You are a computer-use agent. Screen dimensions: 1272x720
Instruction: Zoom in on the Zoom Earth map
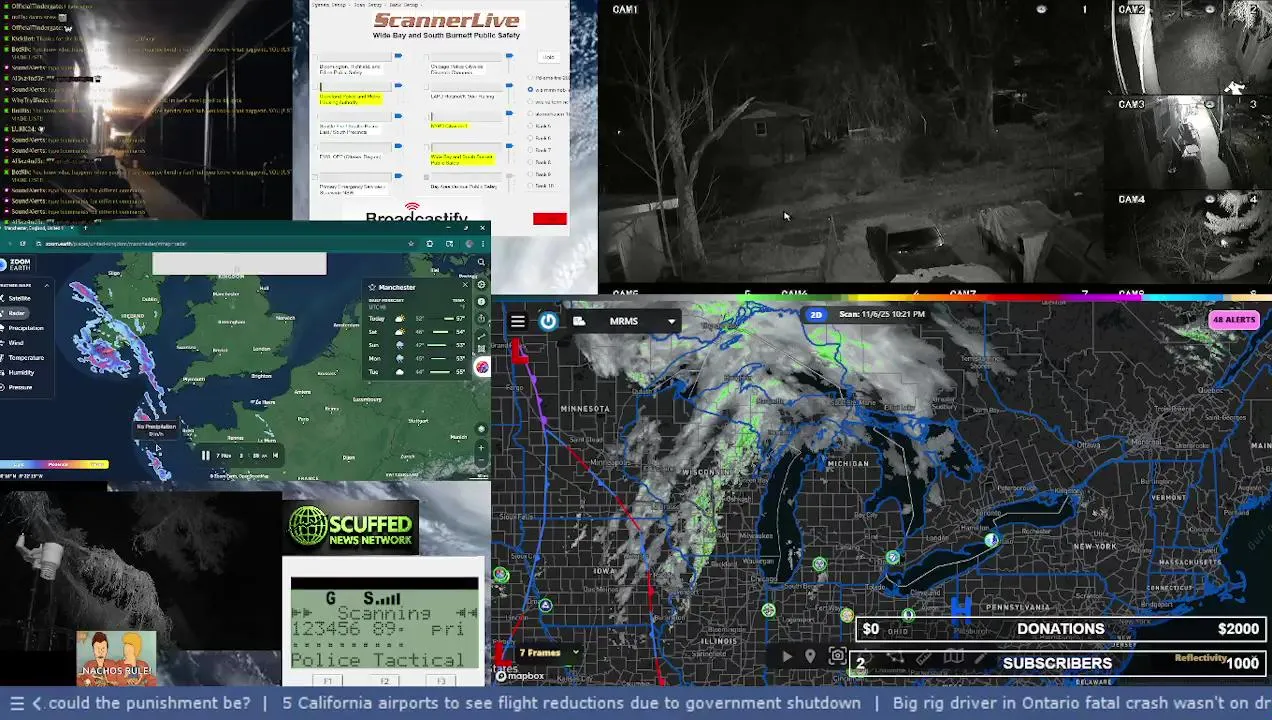coord(481,447)
